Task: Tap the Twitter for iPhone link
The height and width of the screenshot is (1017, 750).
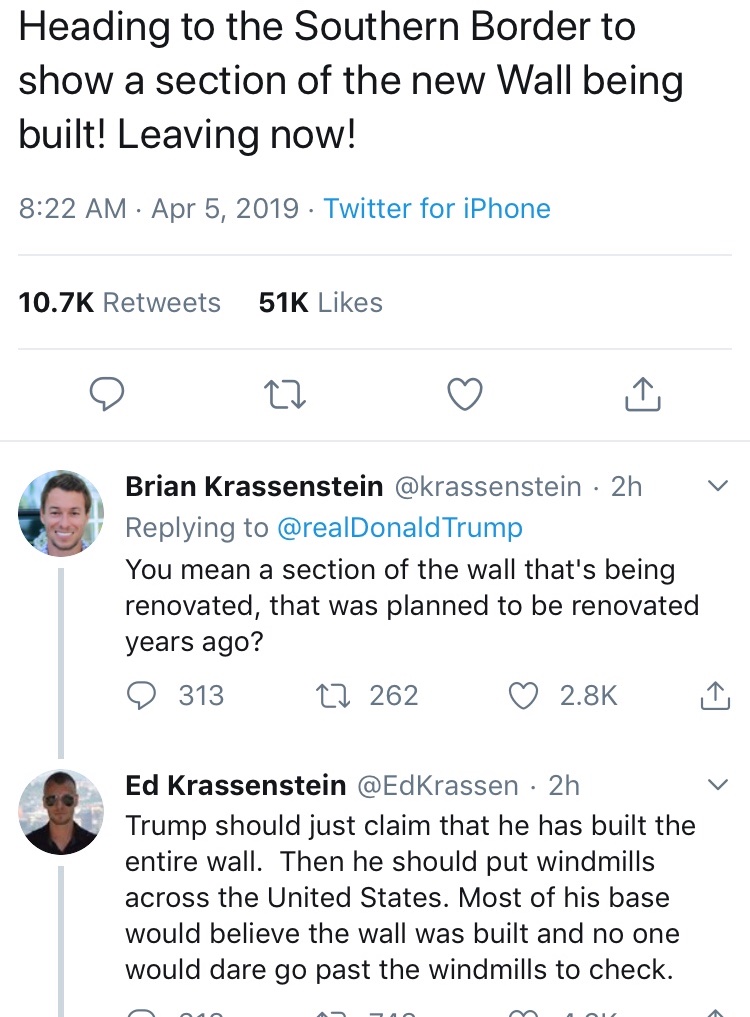Action: pos(437,208)
